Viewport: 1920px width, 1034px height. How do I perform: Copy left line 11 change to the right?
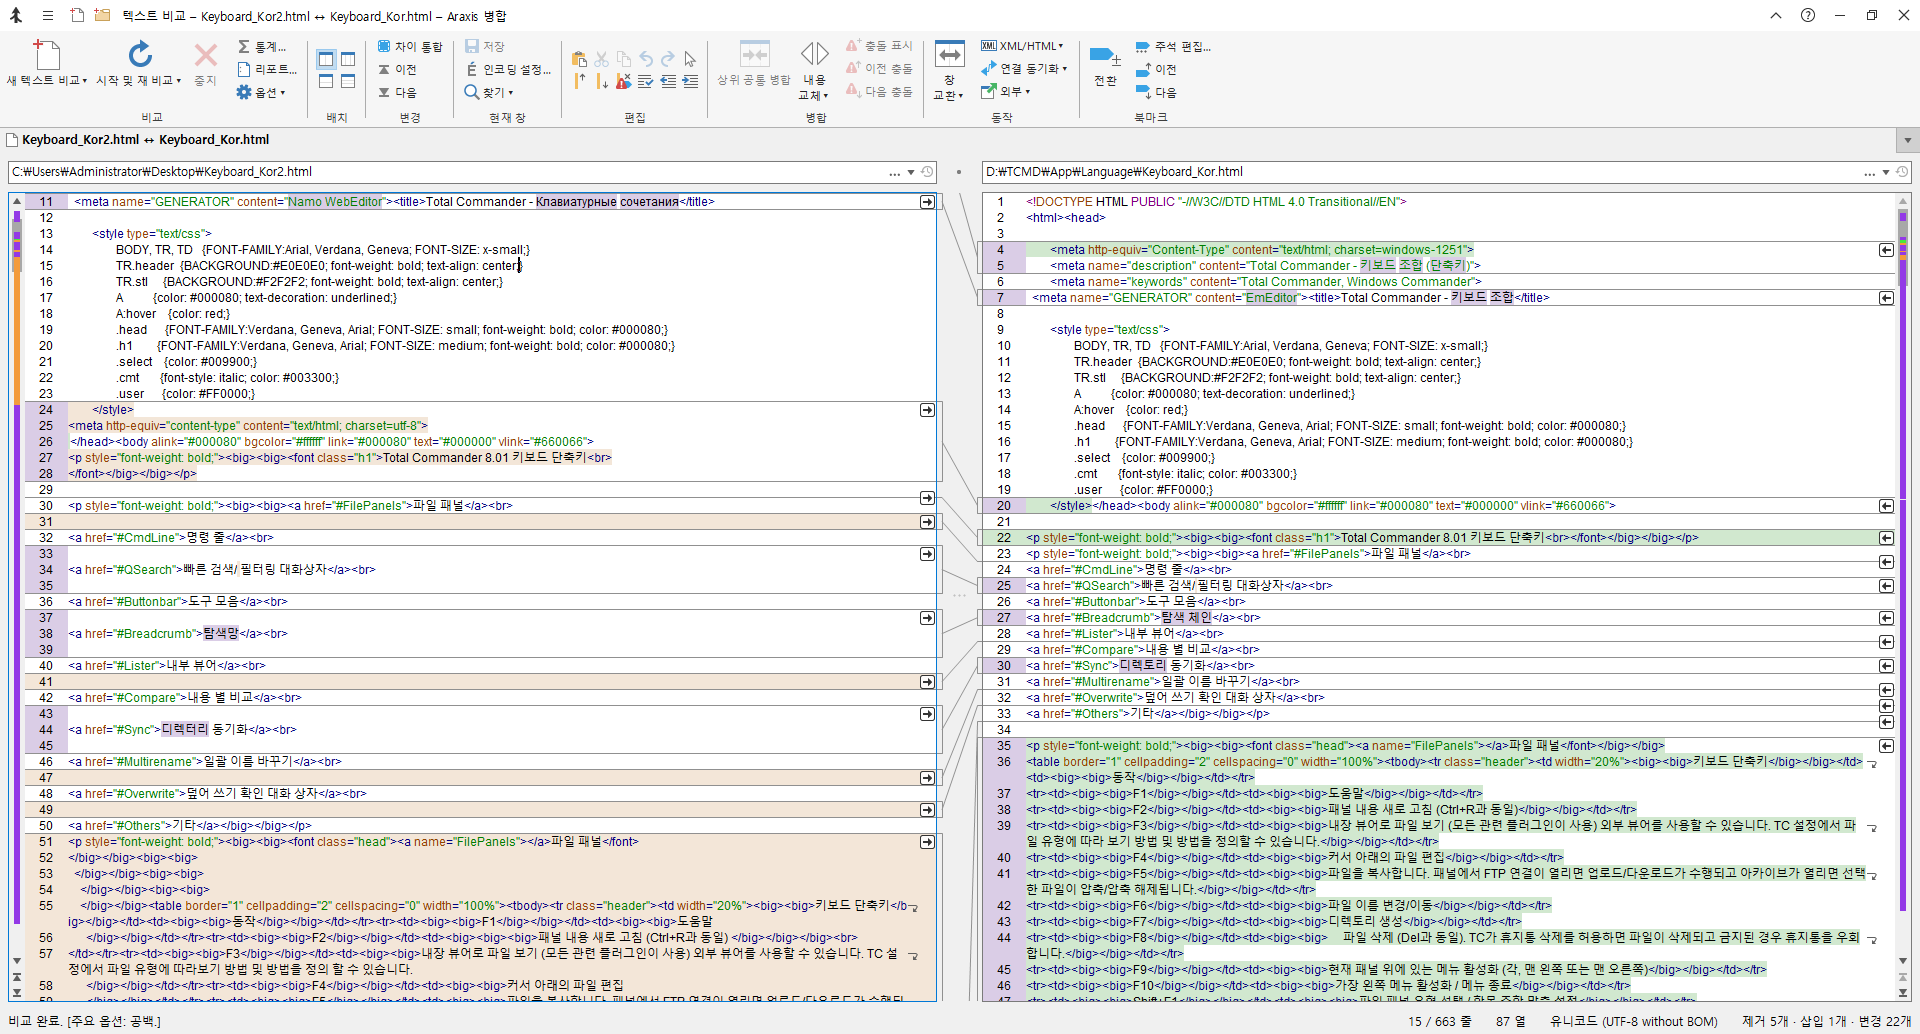[x=927, y=202]
